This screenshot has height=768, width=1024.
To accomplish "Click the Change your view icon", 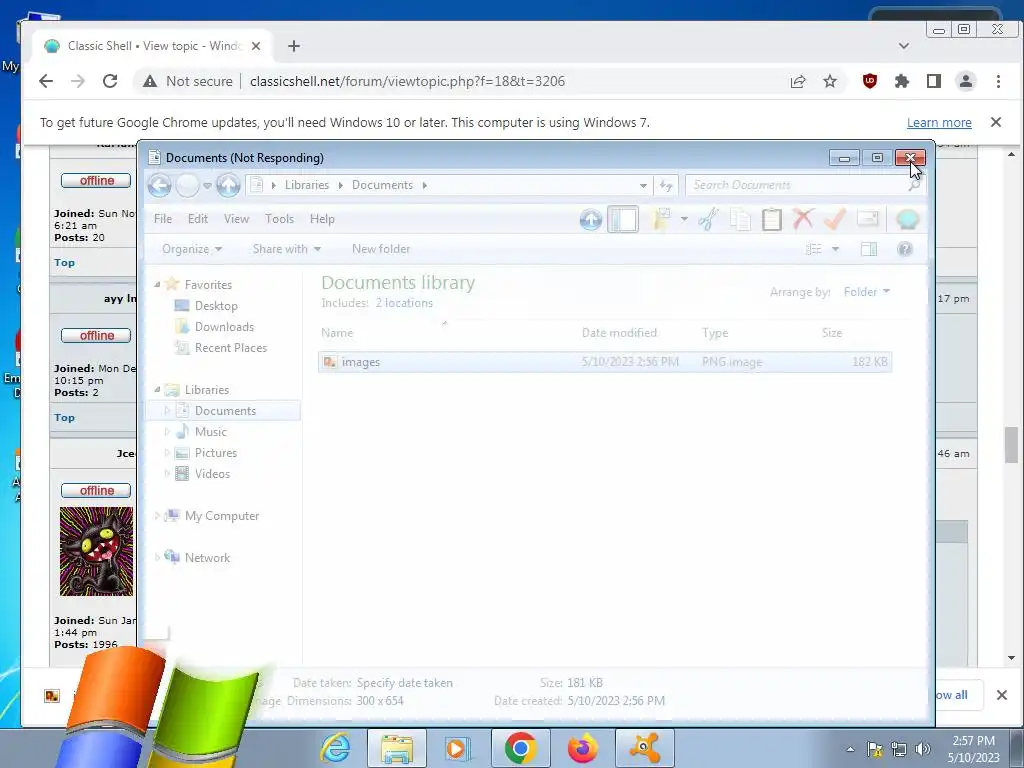I will (814, 249).
